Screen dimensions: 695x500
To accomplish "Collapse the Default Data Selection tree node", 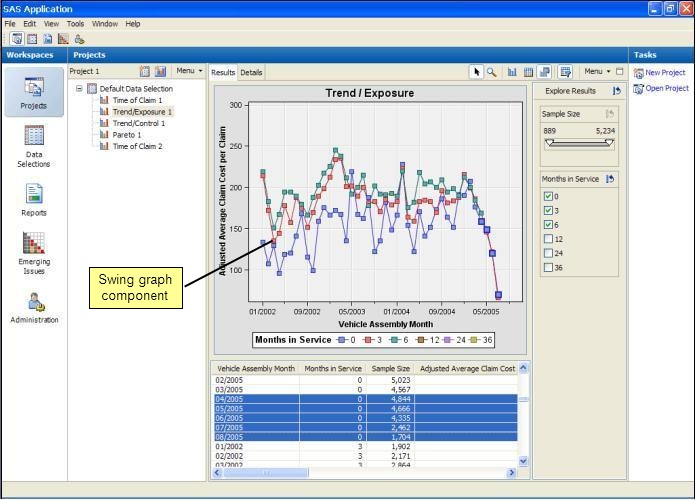I will tap(79, 89).
